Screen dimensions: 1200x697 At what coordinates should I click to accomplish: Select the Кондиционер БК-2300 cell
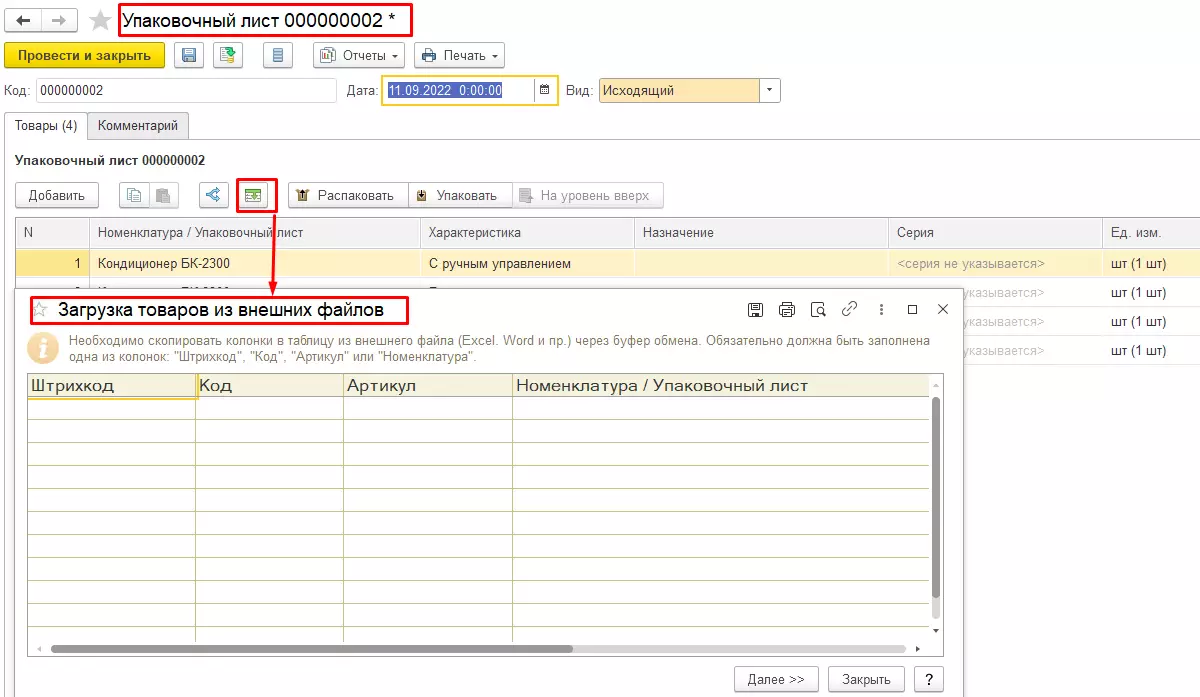tap(254, 264)
